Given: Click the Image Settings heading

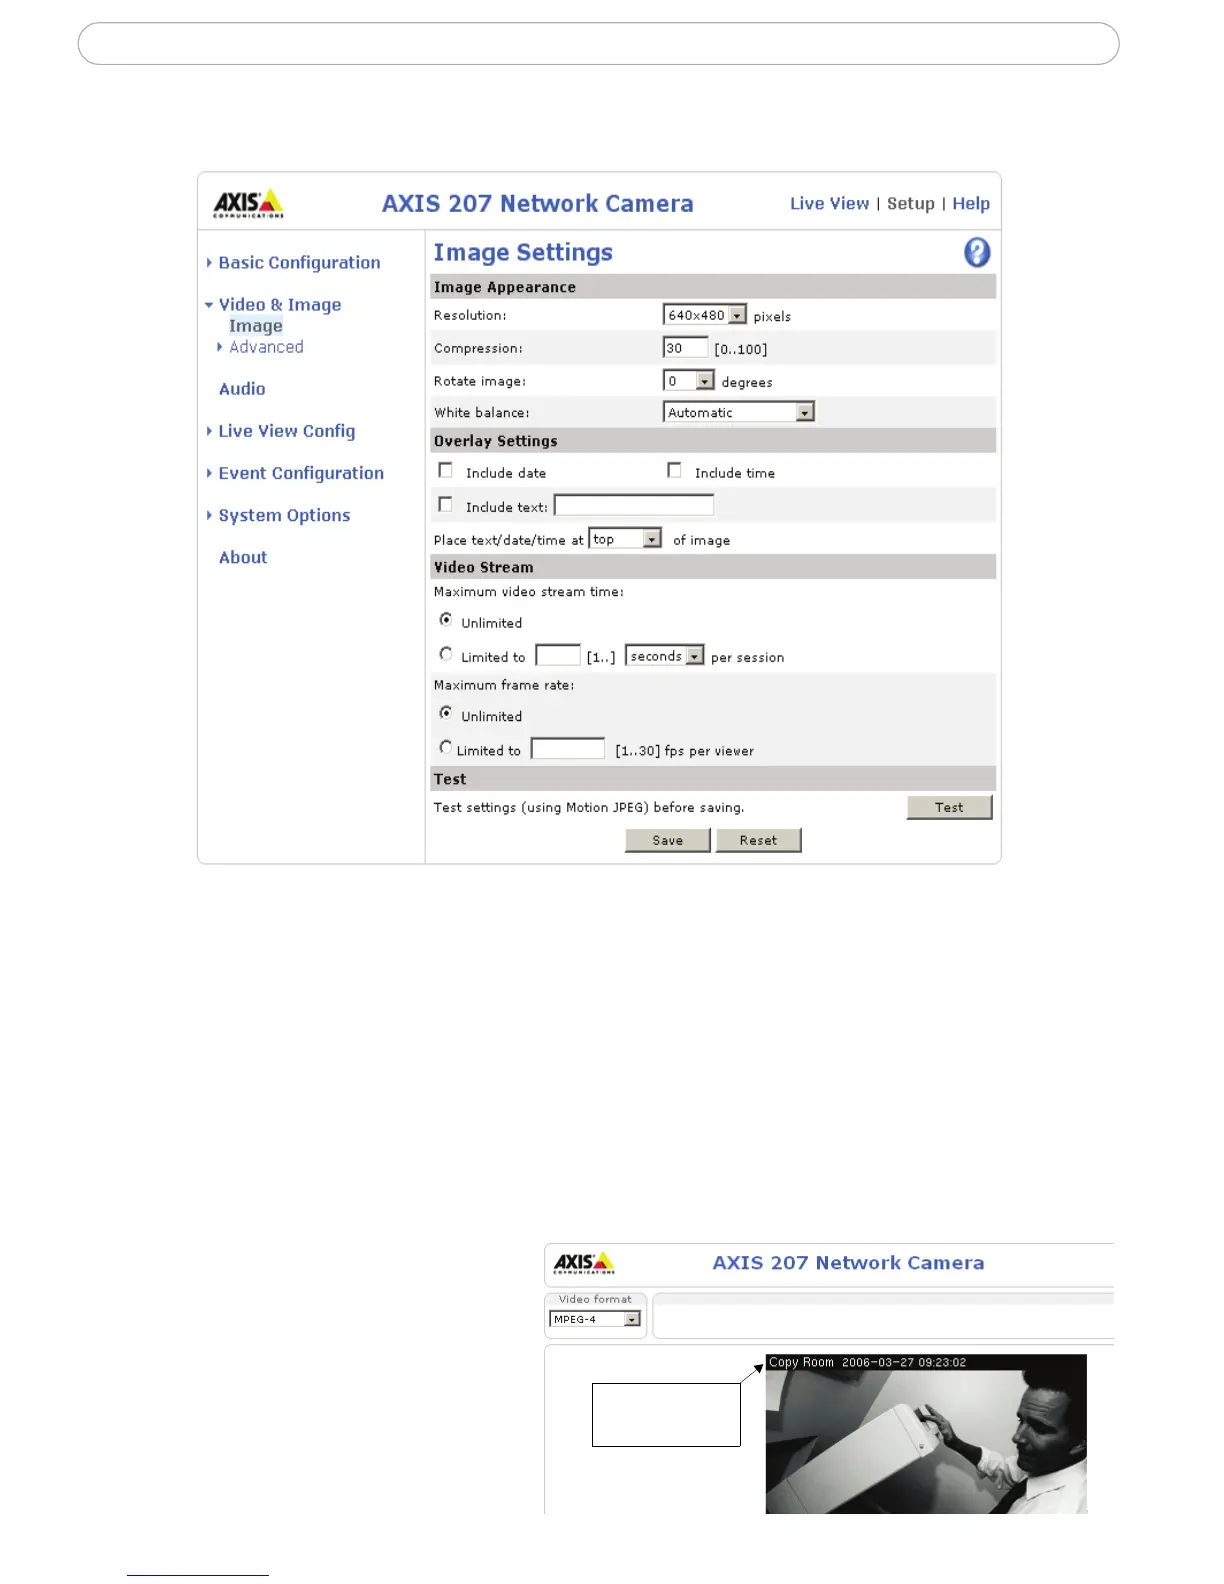Looking at the screenshot, I should (x=523, y=252).
